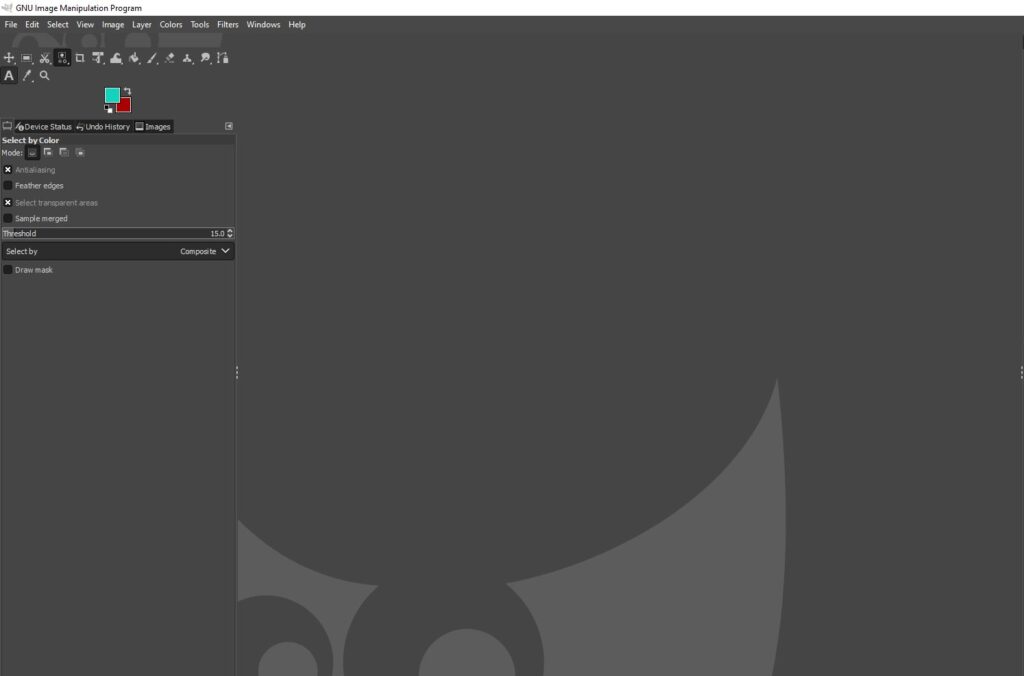
Task: Set selection mode to Add
Action: (x=47, y=152)
